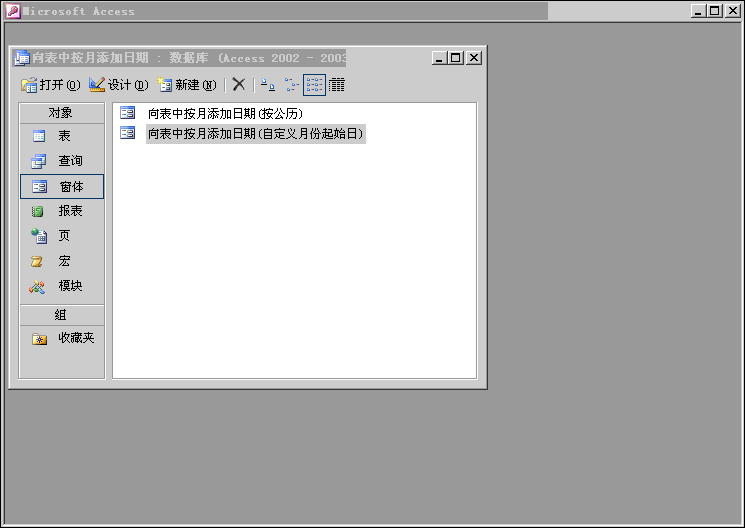Click database window title bar icon
This screenshot has height=528, width=745.
[x=22, y=58]
